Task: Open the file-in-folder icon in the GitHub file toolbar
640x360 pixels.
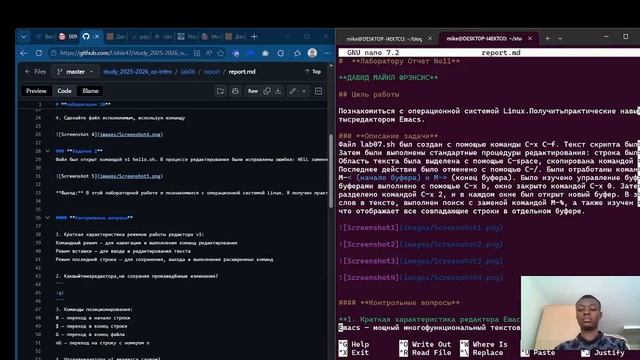Action: point(220,91)
